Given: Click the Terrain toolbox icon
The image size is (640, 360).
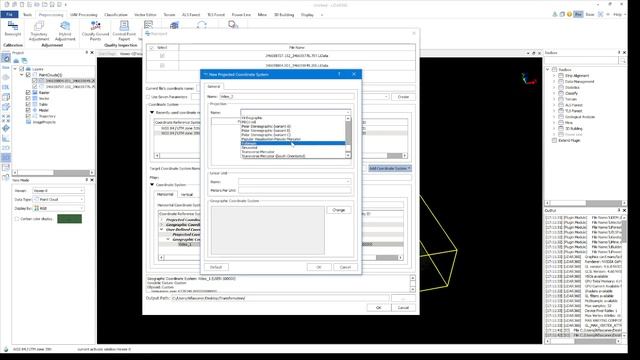Looking at the screenshot, I should click(561, 99).
